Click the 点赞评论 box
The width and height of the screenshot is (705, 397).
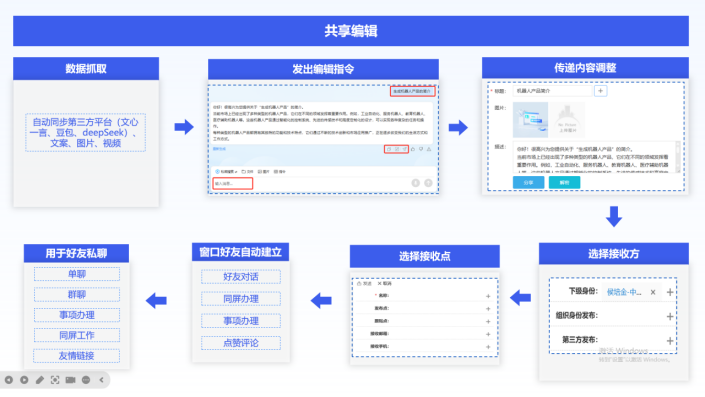point(241,343)
